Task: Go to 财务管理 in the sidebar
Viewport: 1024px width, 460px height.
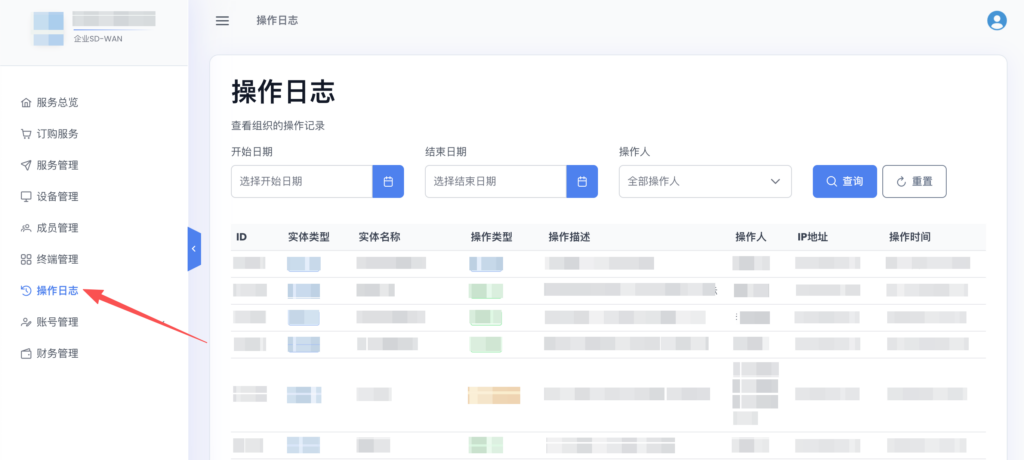Action: coord(57,354)
